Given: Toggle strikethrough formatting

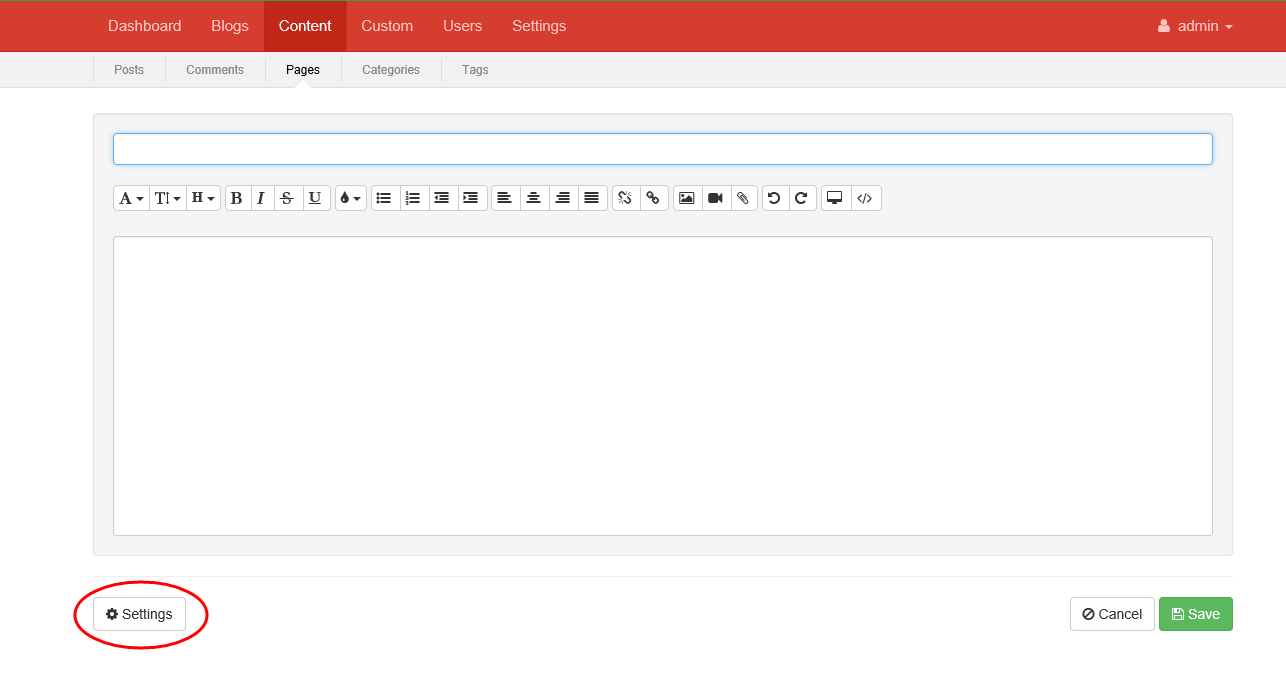Looking at the screenshot, I should [287, 198].
